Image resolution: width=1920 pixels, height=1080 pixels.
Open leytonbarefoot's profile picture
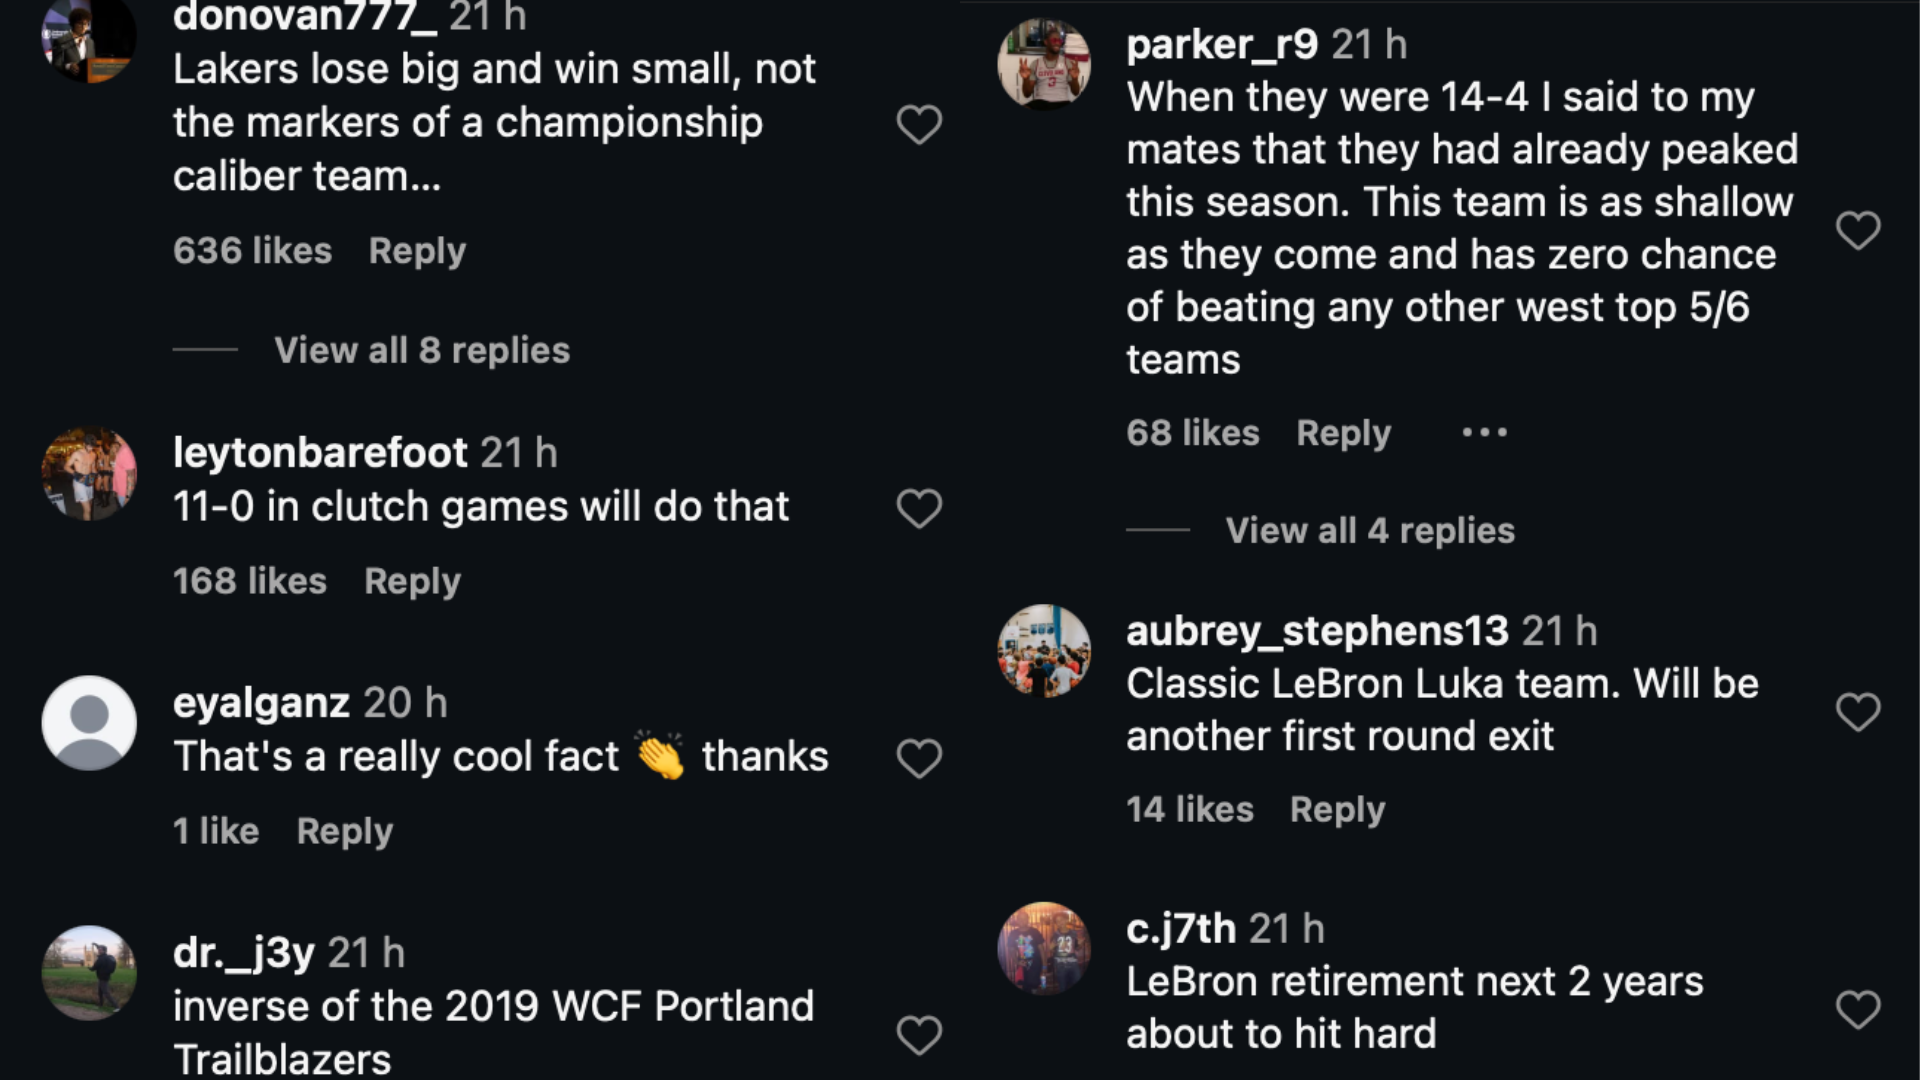[89, 474]
